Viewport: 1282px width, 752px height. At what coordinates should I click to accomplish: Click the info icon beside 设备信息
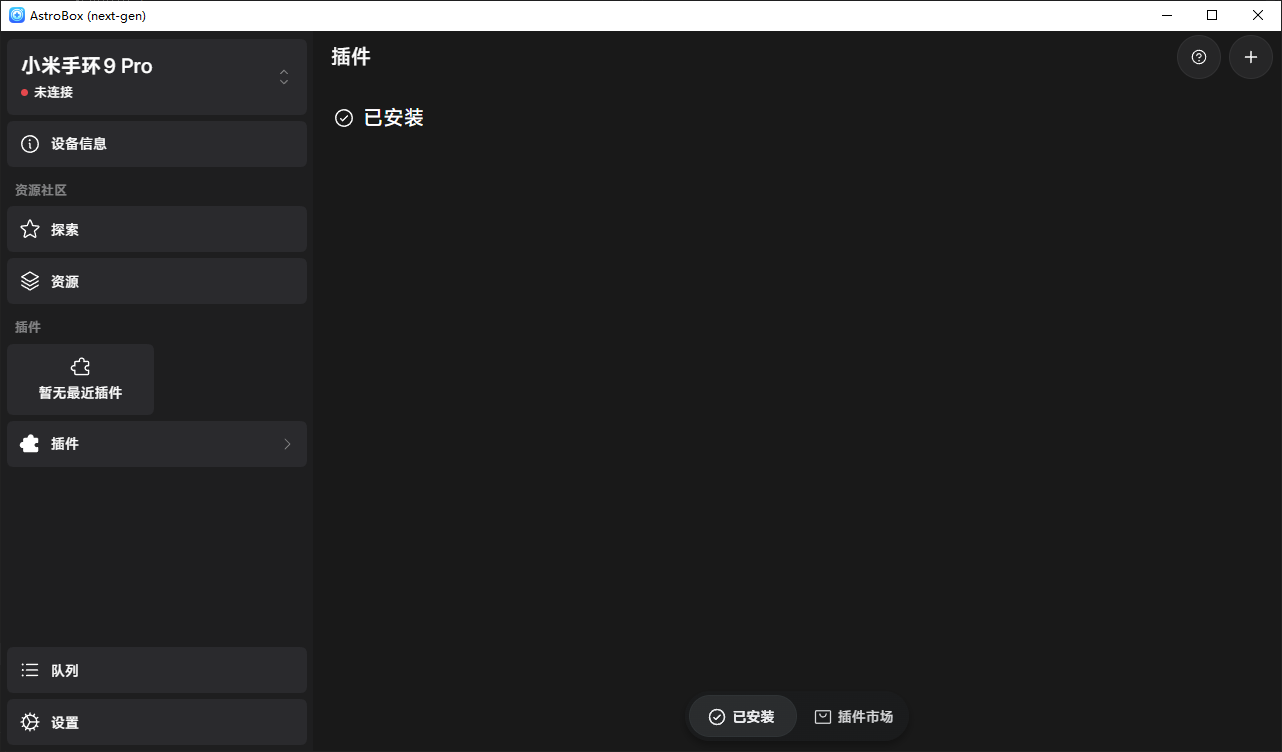(x=30, y=144)
